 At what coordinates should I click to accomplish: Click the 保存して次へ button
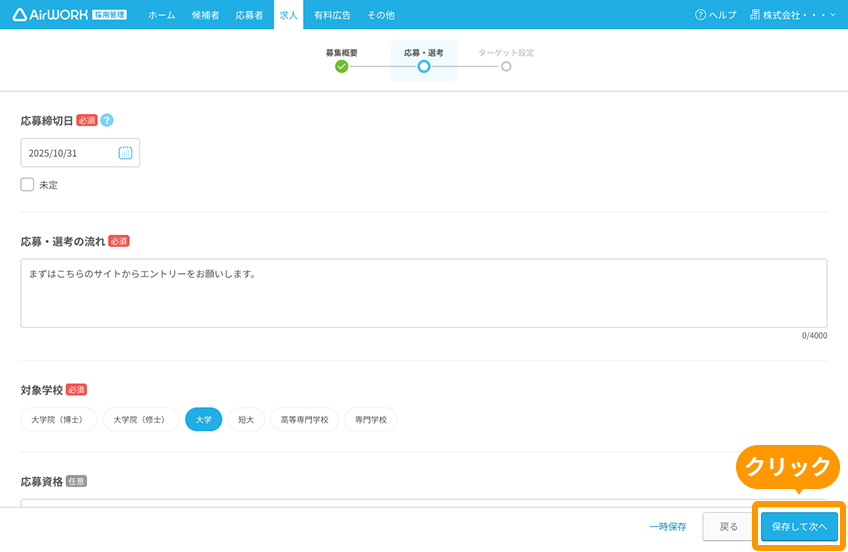tap(799, 527)
